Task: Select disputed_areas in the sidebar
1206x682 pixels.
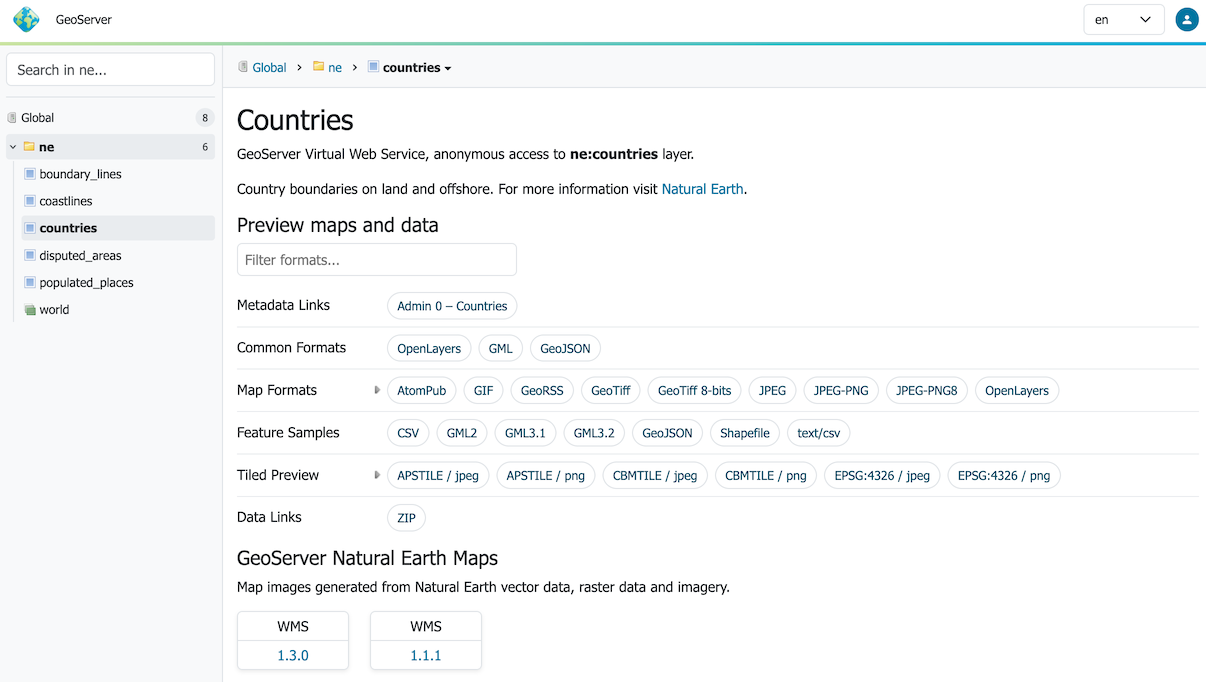Action: tap(80, 255)
